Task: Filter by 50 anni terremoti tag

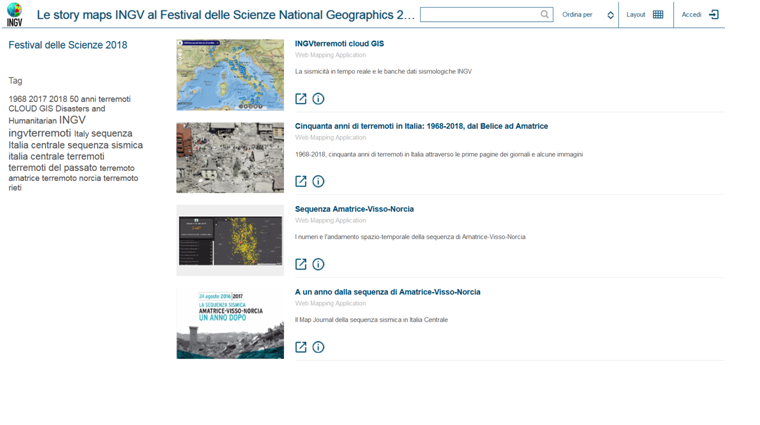Action: pyautogui.click(x=100, y=99)
